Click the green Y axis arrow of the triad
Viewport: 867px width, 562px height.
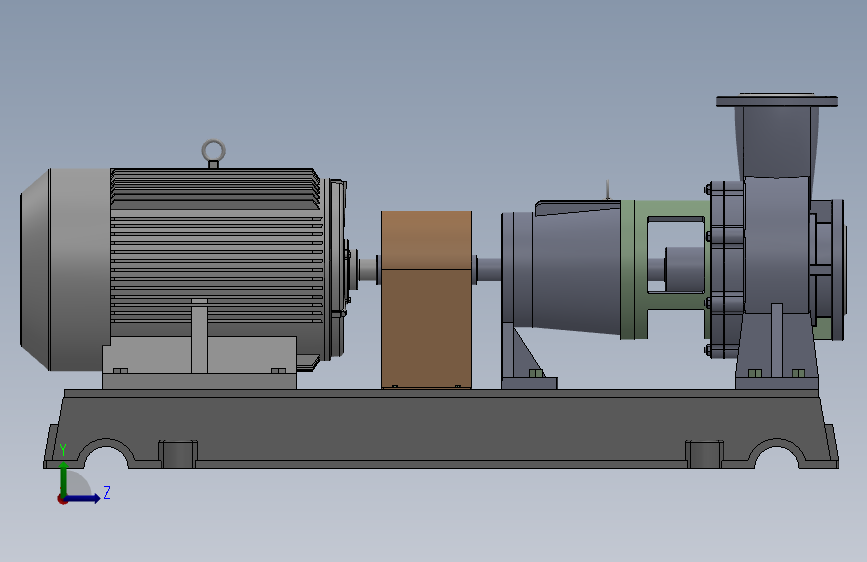pyautogui.click(x=64, y=478)
